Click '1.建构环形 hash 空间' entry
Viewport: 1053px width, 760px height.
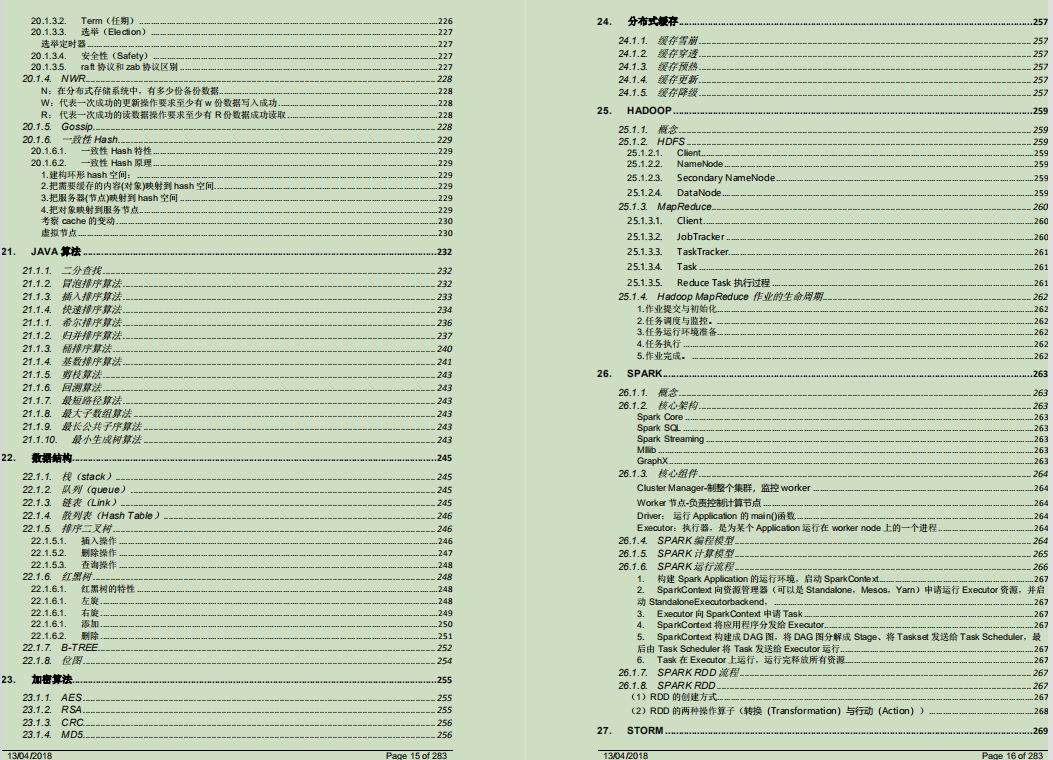coord(246,175)
